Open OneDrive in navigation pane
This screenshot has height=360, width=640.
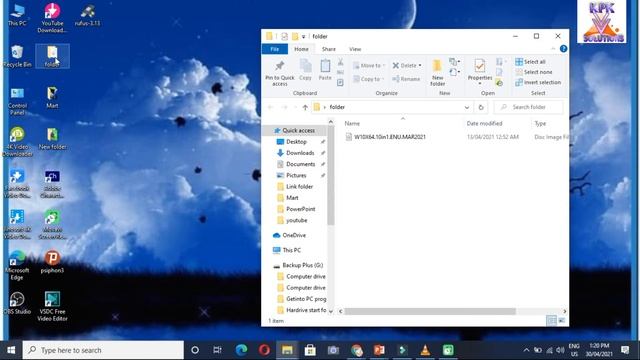coord(293,236)
